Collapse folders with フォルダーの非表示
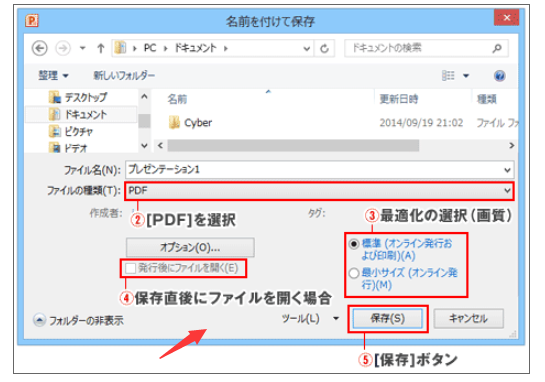This screenshot has width=545, height=382. pyautogui.click(x=79, y=320)
